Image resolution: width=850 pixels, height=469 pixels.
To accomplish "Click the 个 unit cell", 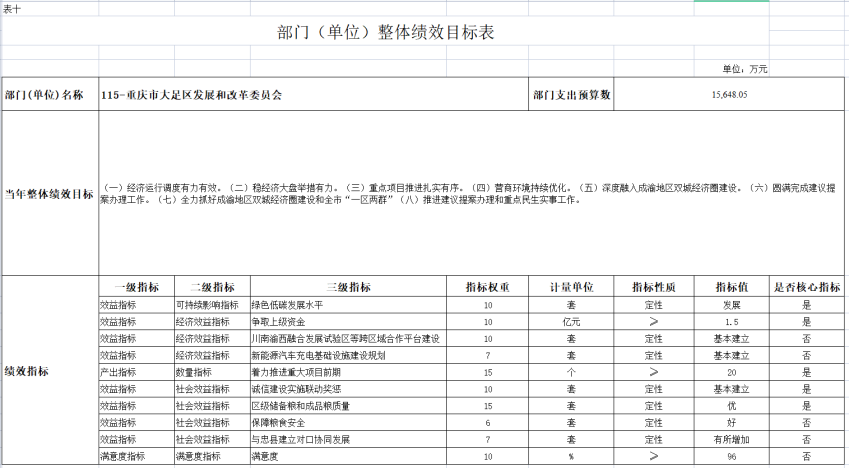I will [x=571, y=372].
